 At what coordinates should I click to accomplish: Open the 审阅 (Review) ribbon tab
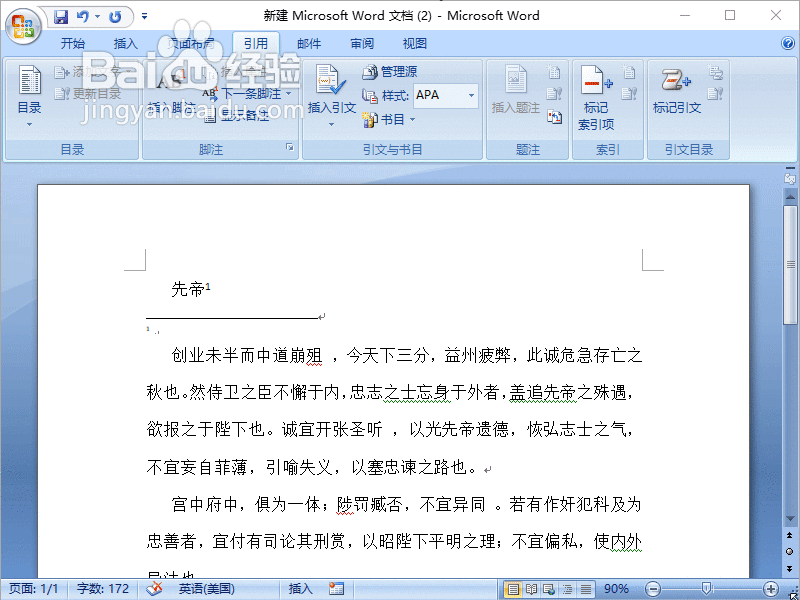pos(361,43)
